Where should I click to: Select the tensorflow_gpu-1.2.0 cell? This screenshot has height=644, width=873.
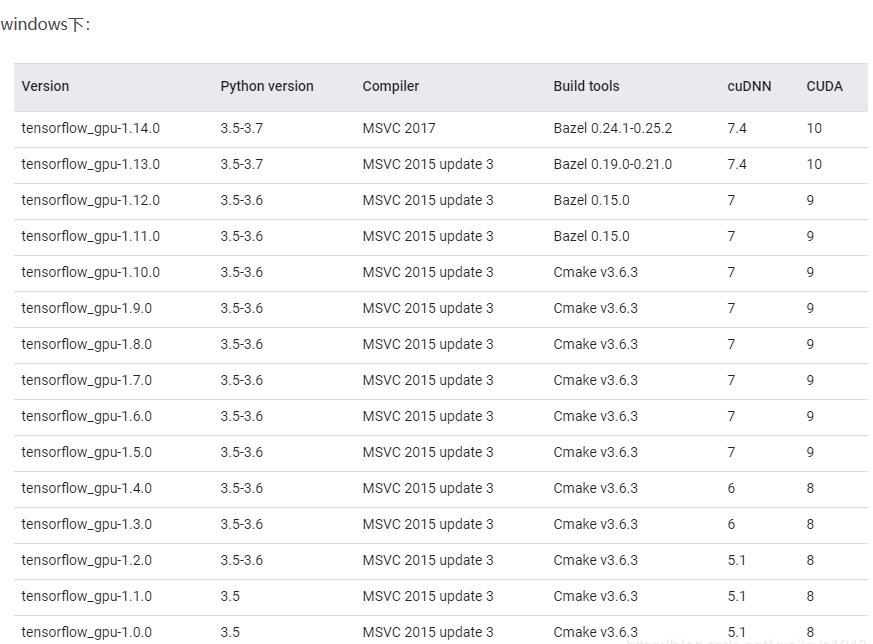click(x=86, y=561)
